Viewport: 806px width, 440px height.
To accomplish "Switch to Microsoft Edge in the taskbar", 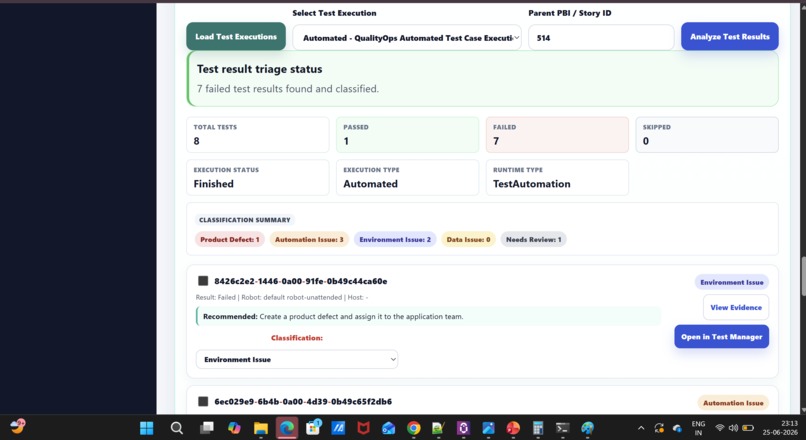I will click(x=287, y=428).
